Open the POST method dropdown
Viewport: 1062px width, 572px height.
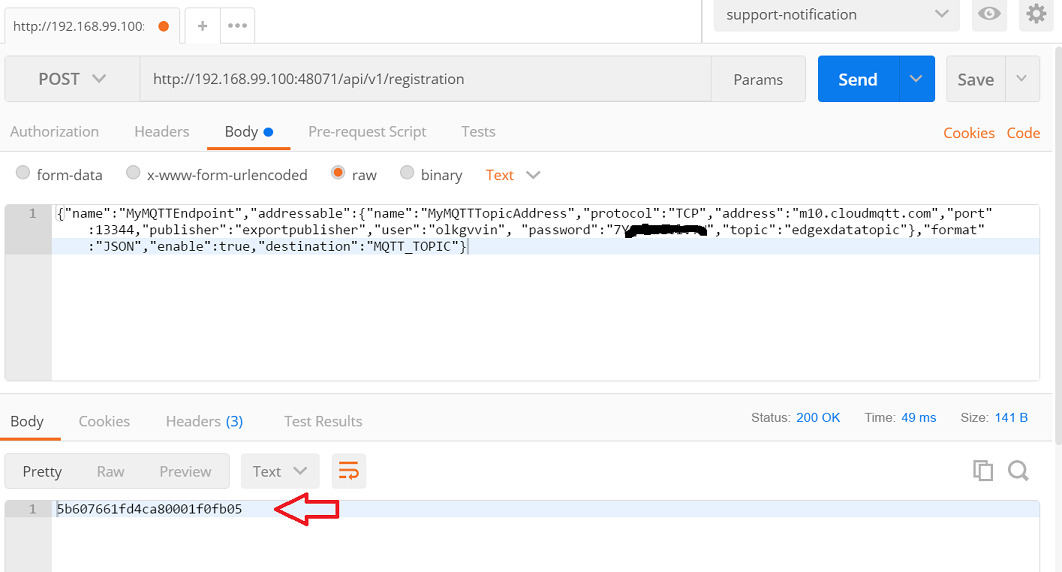coord(72,79)
